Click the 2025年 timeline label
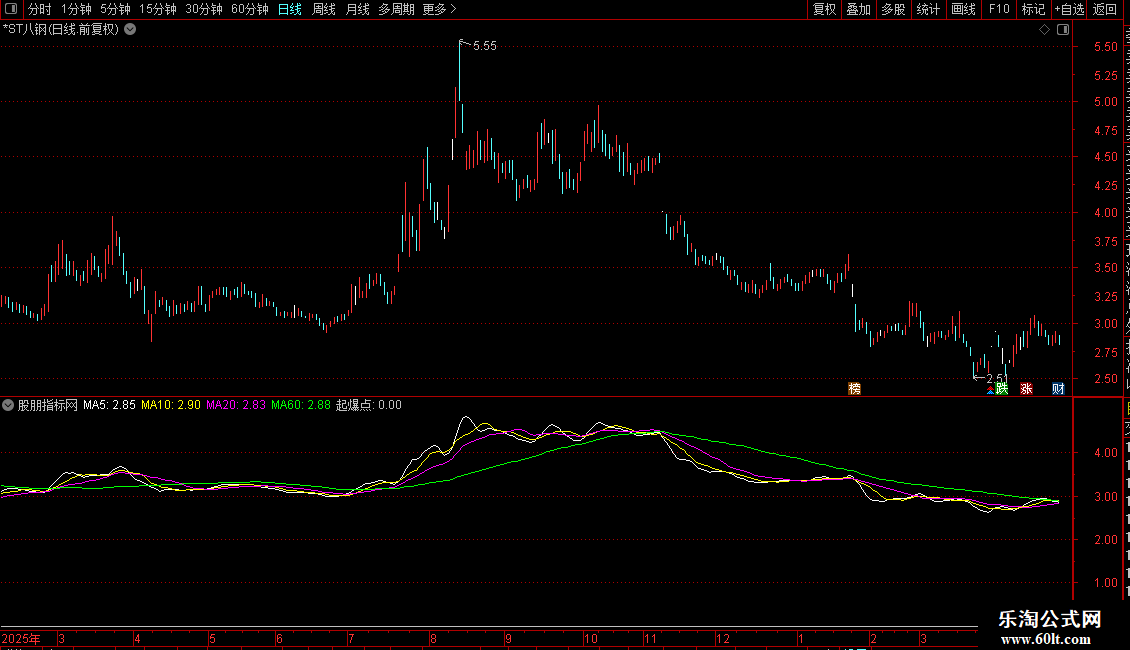1130x650 pixels. click(21, 638)
